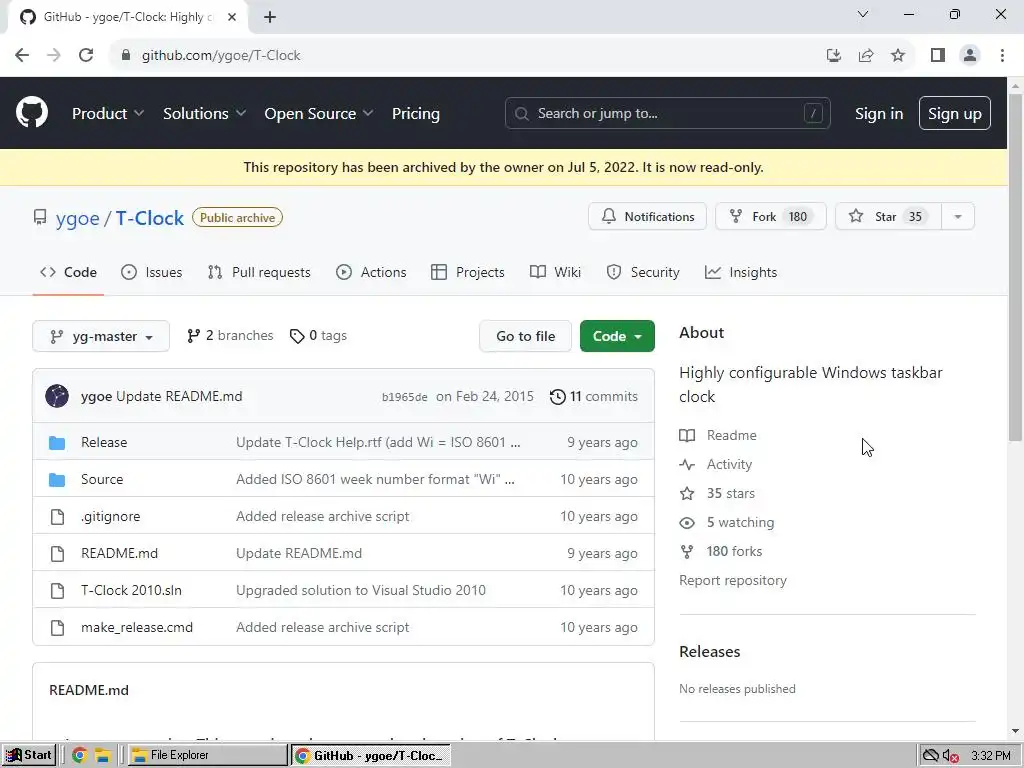View ygoe's avatar profile picture
The image size is (1024, 768).
57,396
